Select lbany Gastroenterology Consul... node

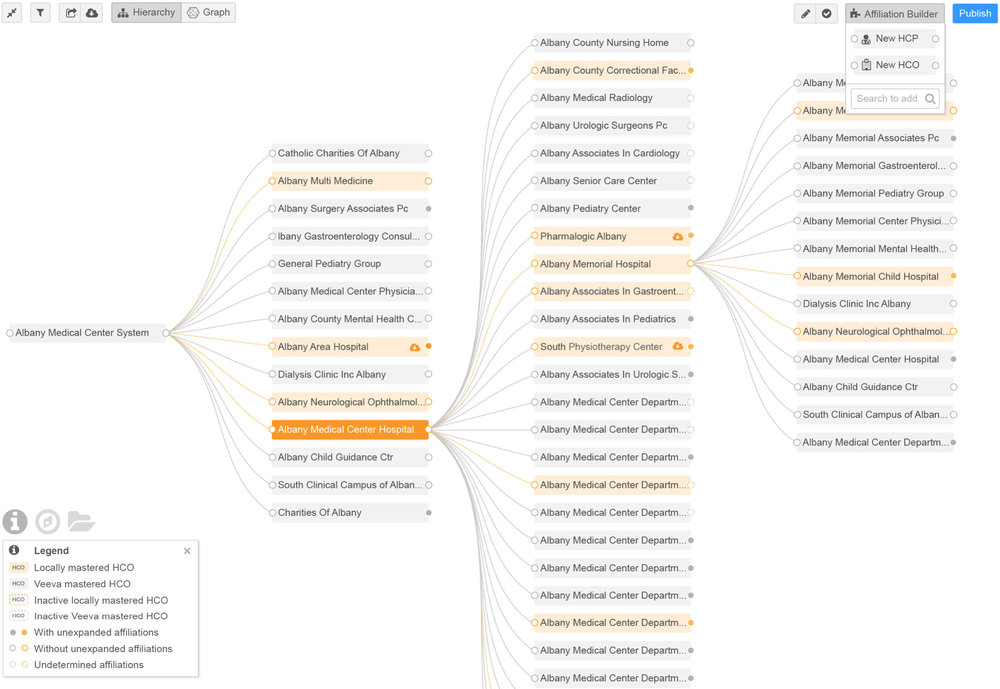(x=350, y=237)
